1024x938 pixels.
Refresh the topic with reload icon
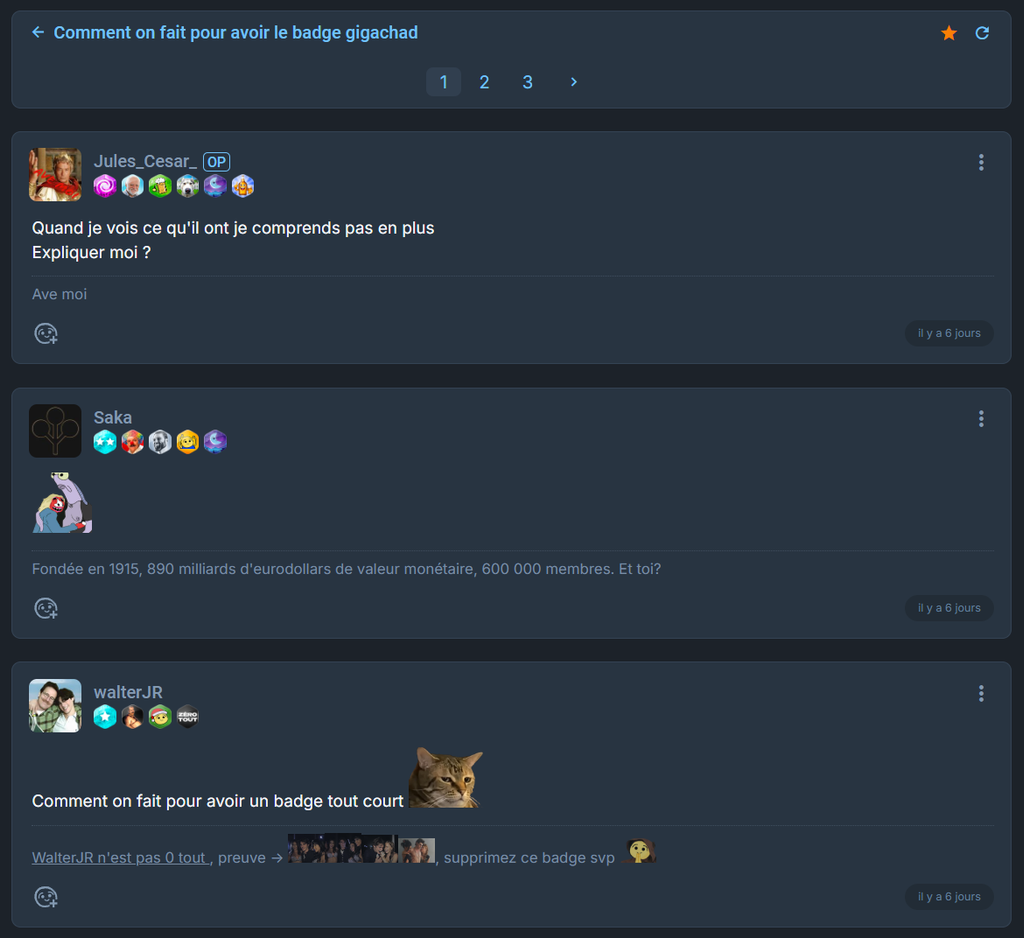[982, 33]
